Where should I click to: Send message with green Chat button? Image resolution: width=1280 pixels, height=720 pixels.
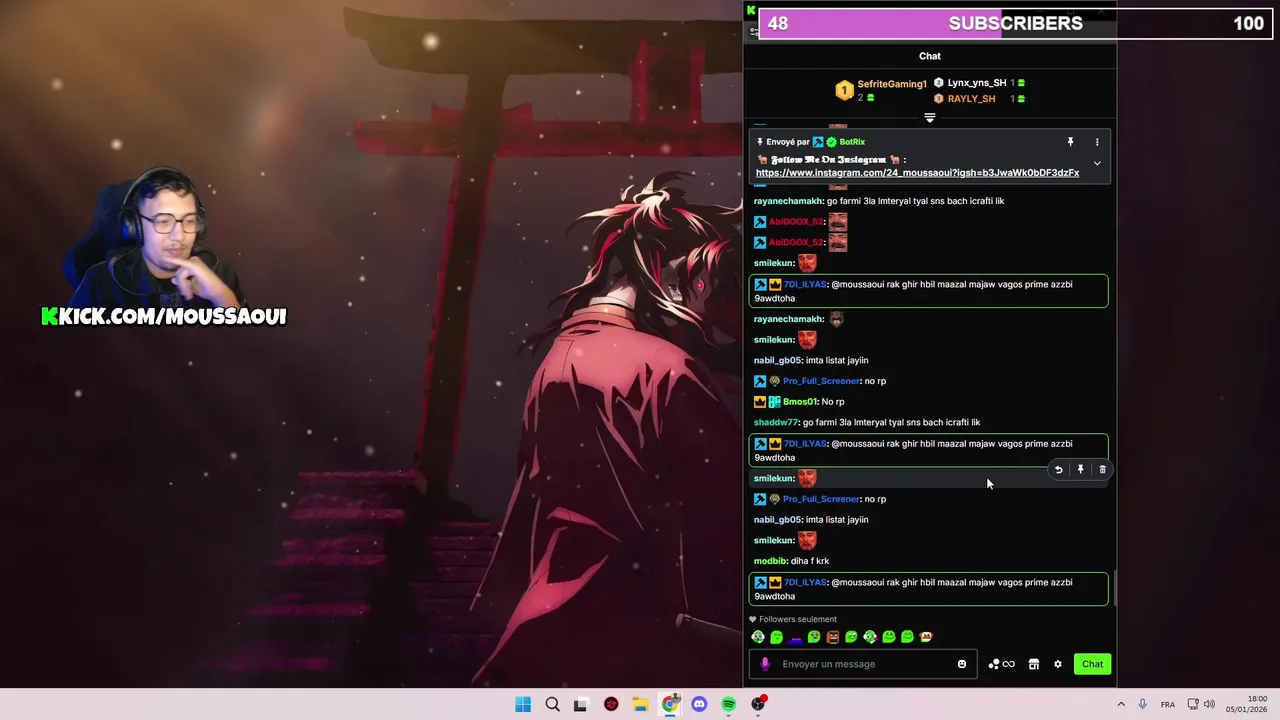(x=1092, y=664)
